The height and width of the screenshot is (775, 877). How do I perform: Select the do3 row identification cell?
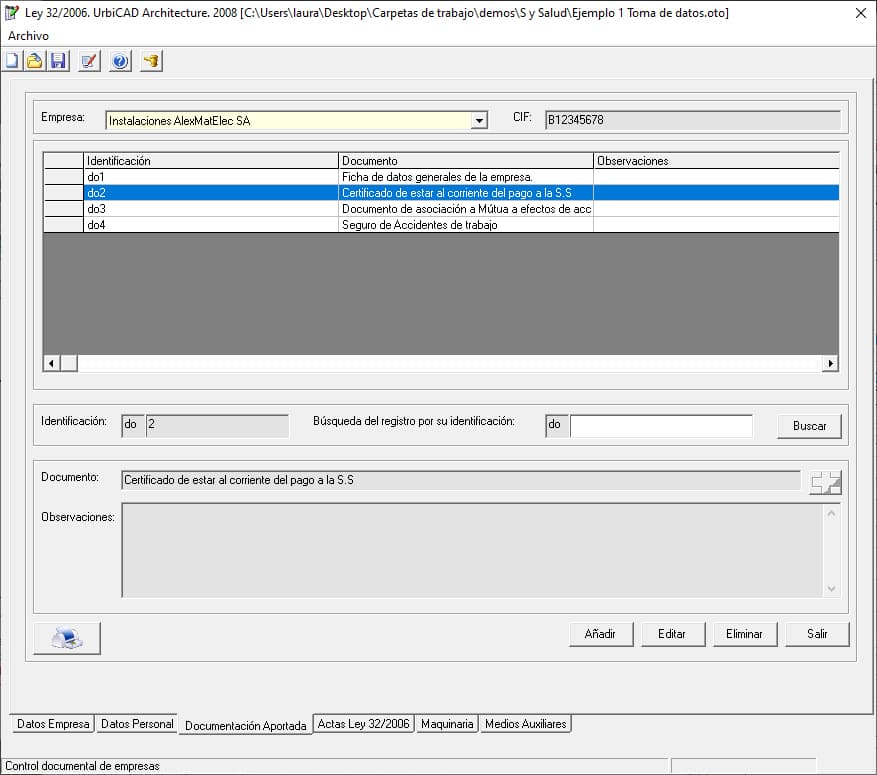click(211, 209)
